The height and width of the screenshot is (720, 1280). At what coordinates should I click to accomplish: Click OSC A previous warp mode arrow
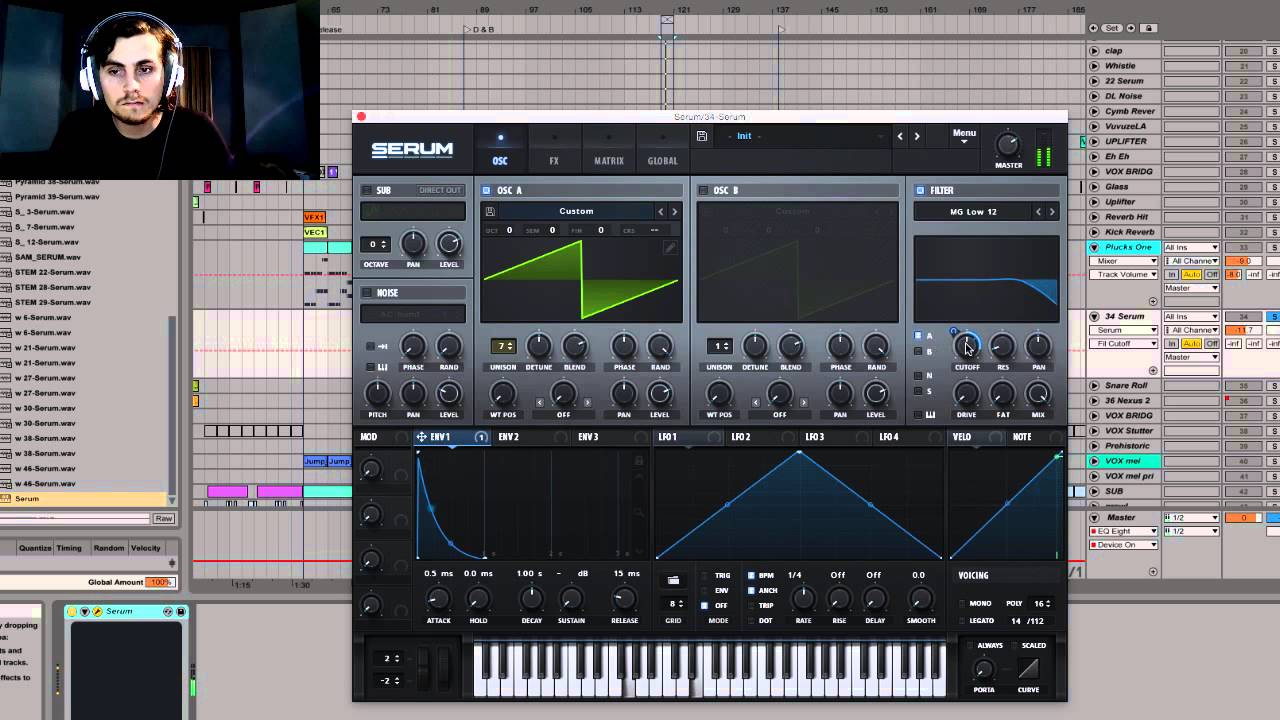point(541,402)
